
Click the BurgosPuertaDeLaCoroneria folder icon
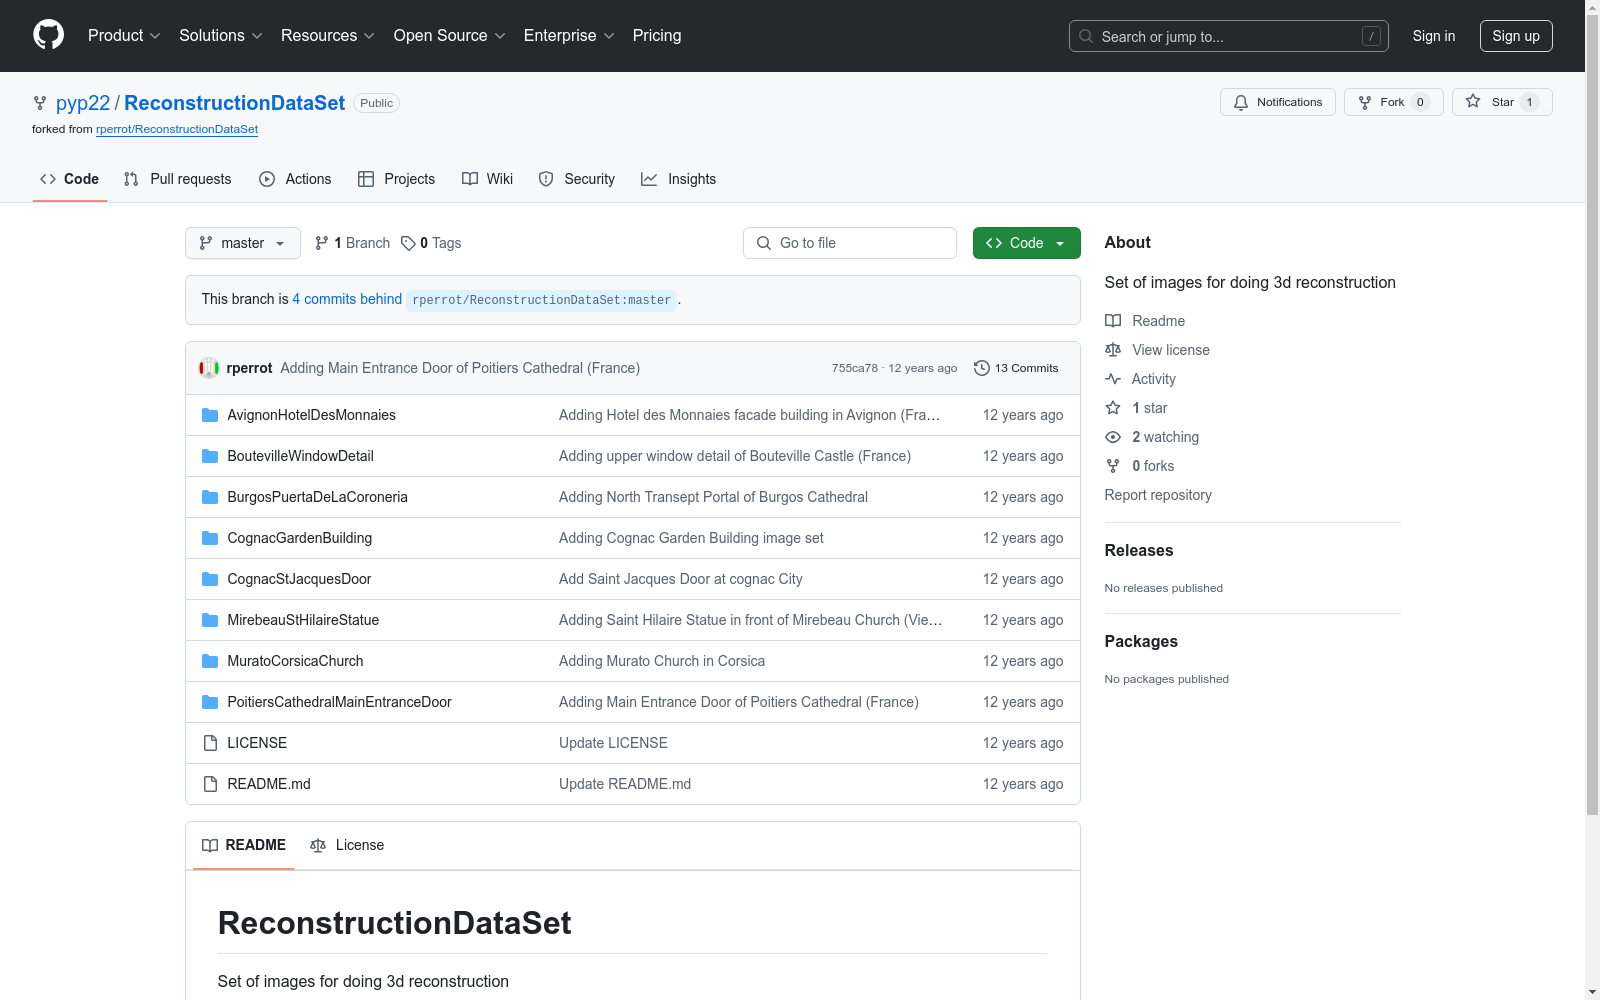point(210,497)
